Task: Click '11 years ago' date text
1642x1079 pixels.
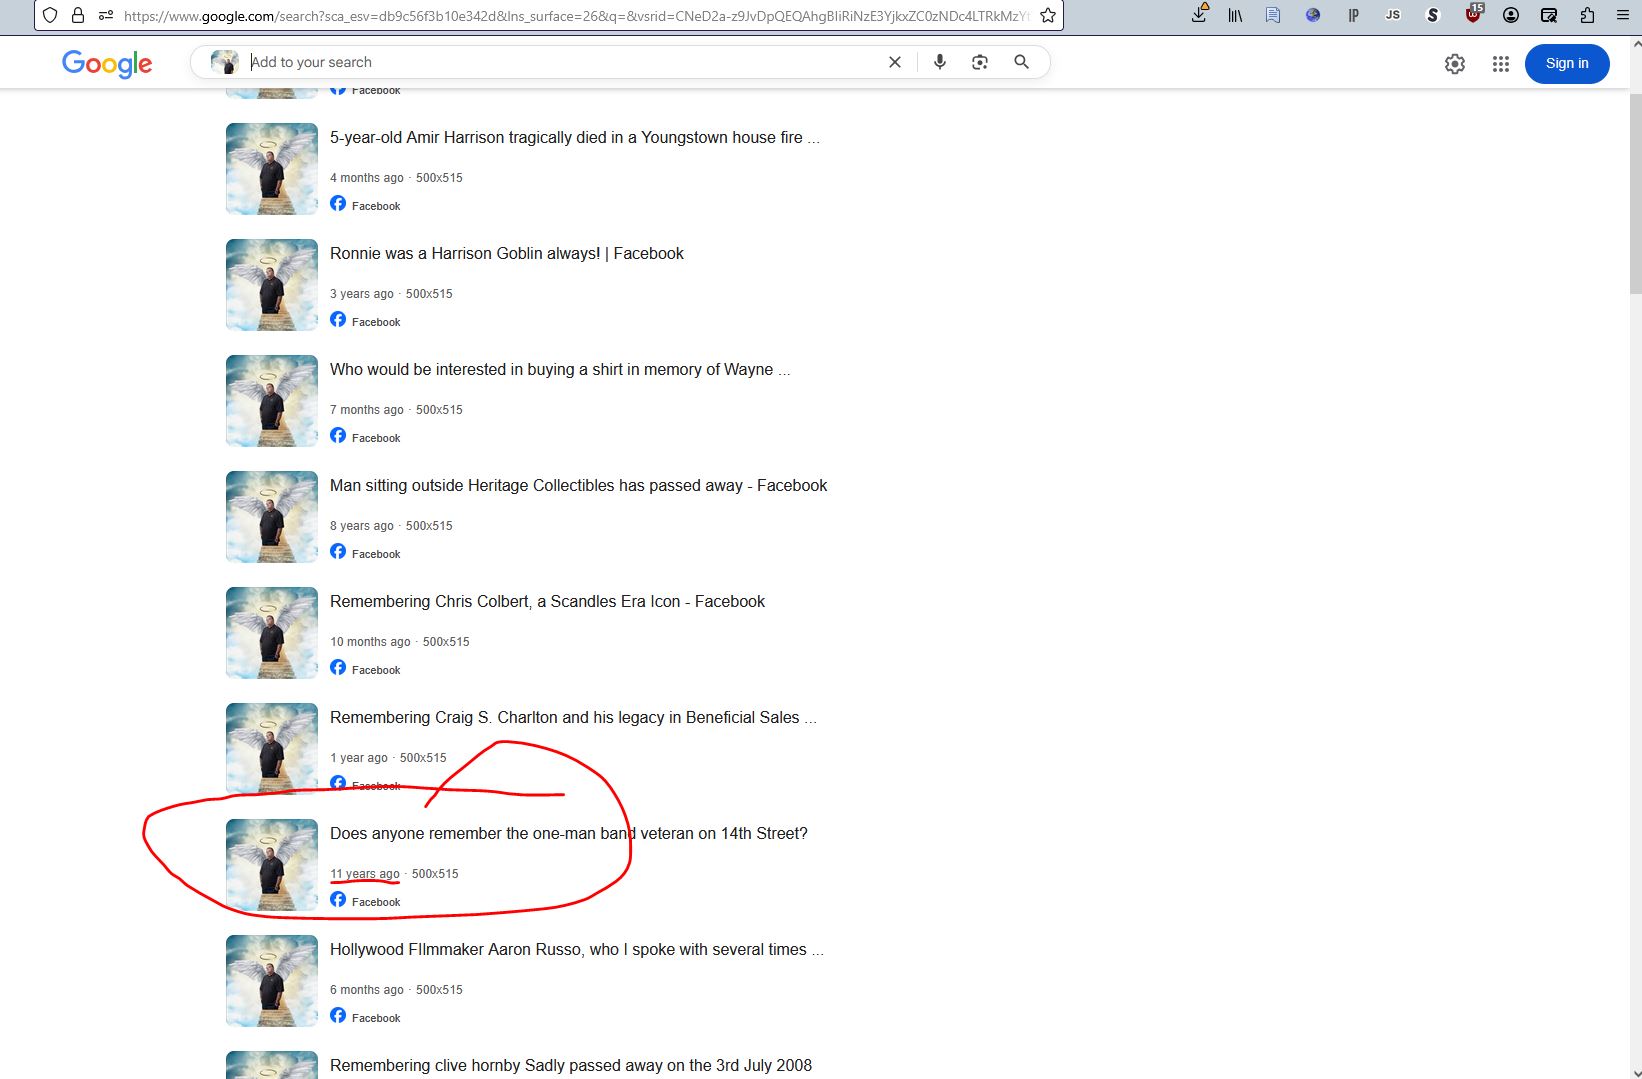Action: point(365,874)
